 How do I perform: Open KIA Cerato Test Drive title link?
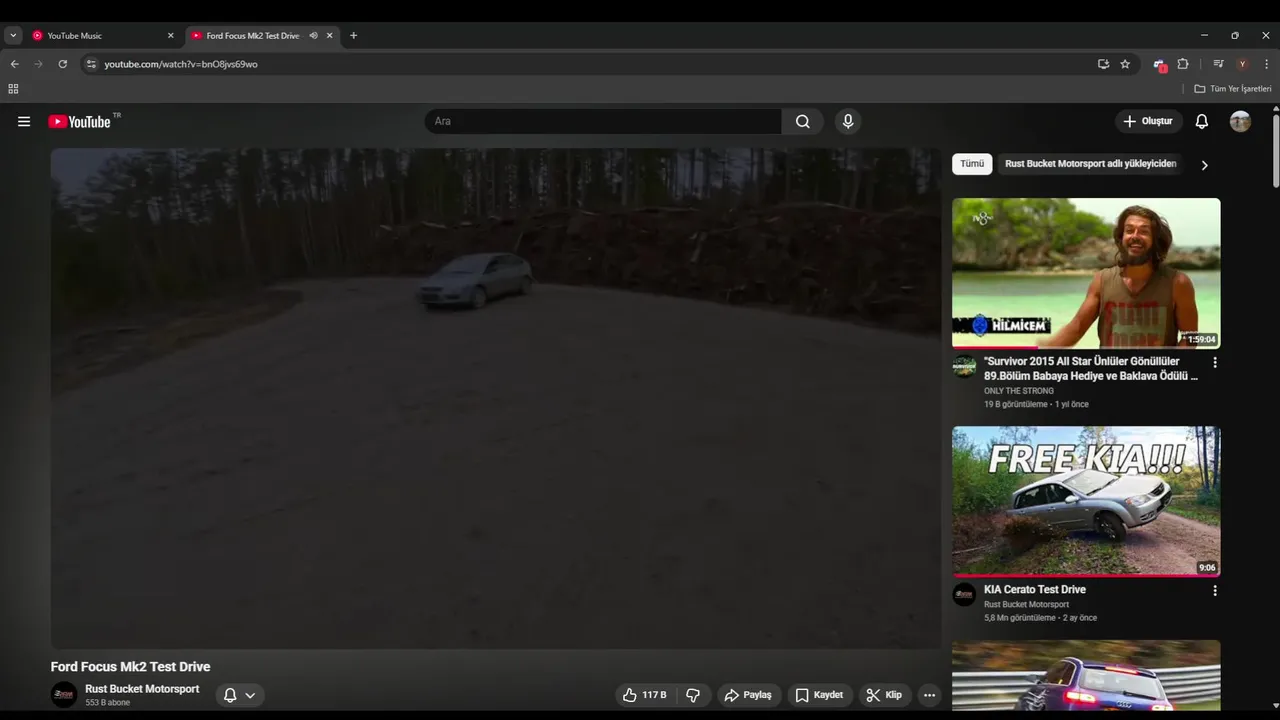(x=1034, y=590)
